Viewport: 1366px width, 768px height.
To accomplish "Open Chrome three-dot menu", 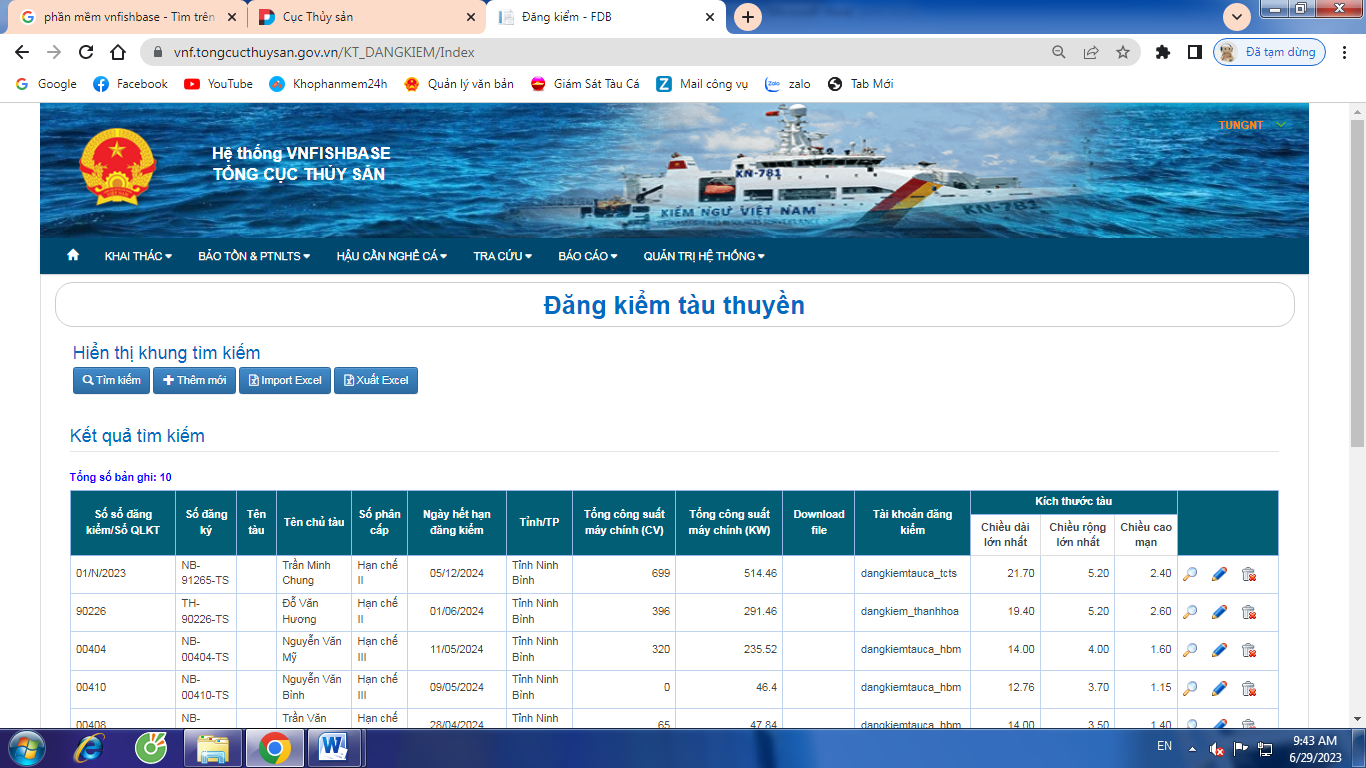I will (x=1343, y=52).
